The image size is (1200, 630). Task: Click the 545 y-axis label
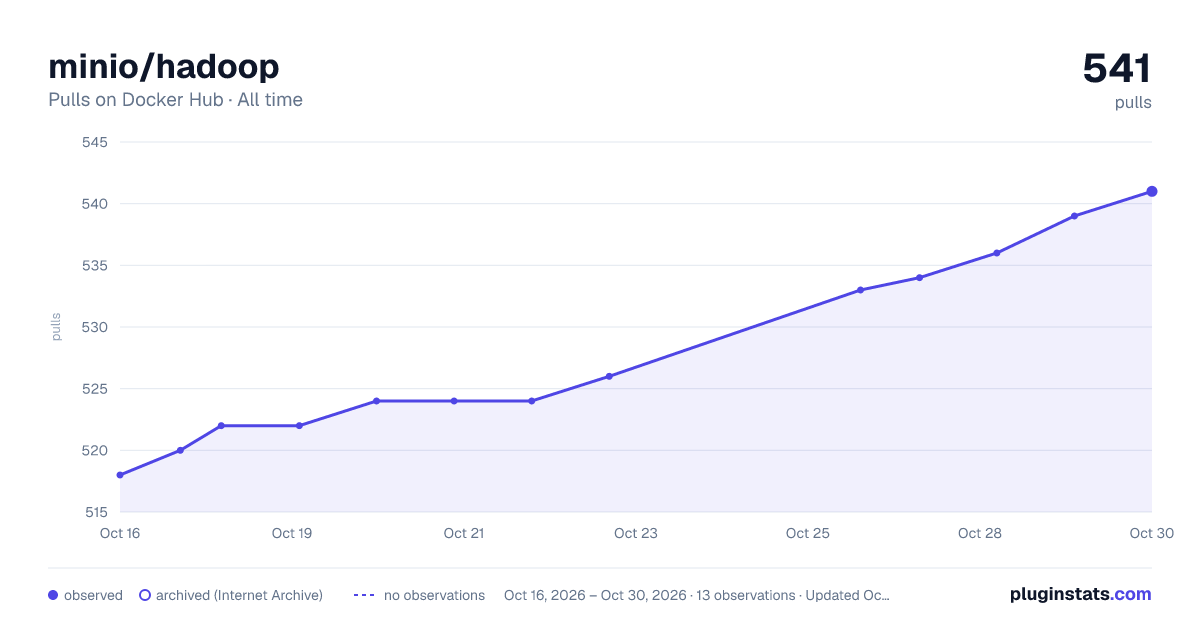95,142
